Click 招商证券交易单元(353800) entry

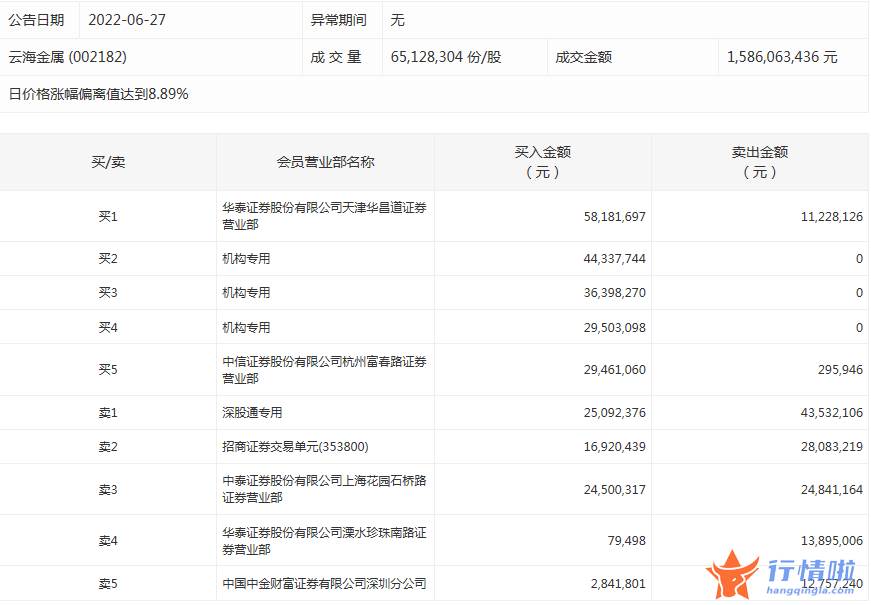(x=296, y=446)
